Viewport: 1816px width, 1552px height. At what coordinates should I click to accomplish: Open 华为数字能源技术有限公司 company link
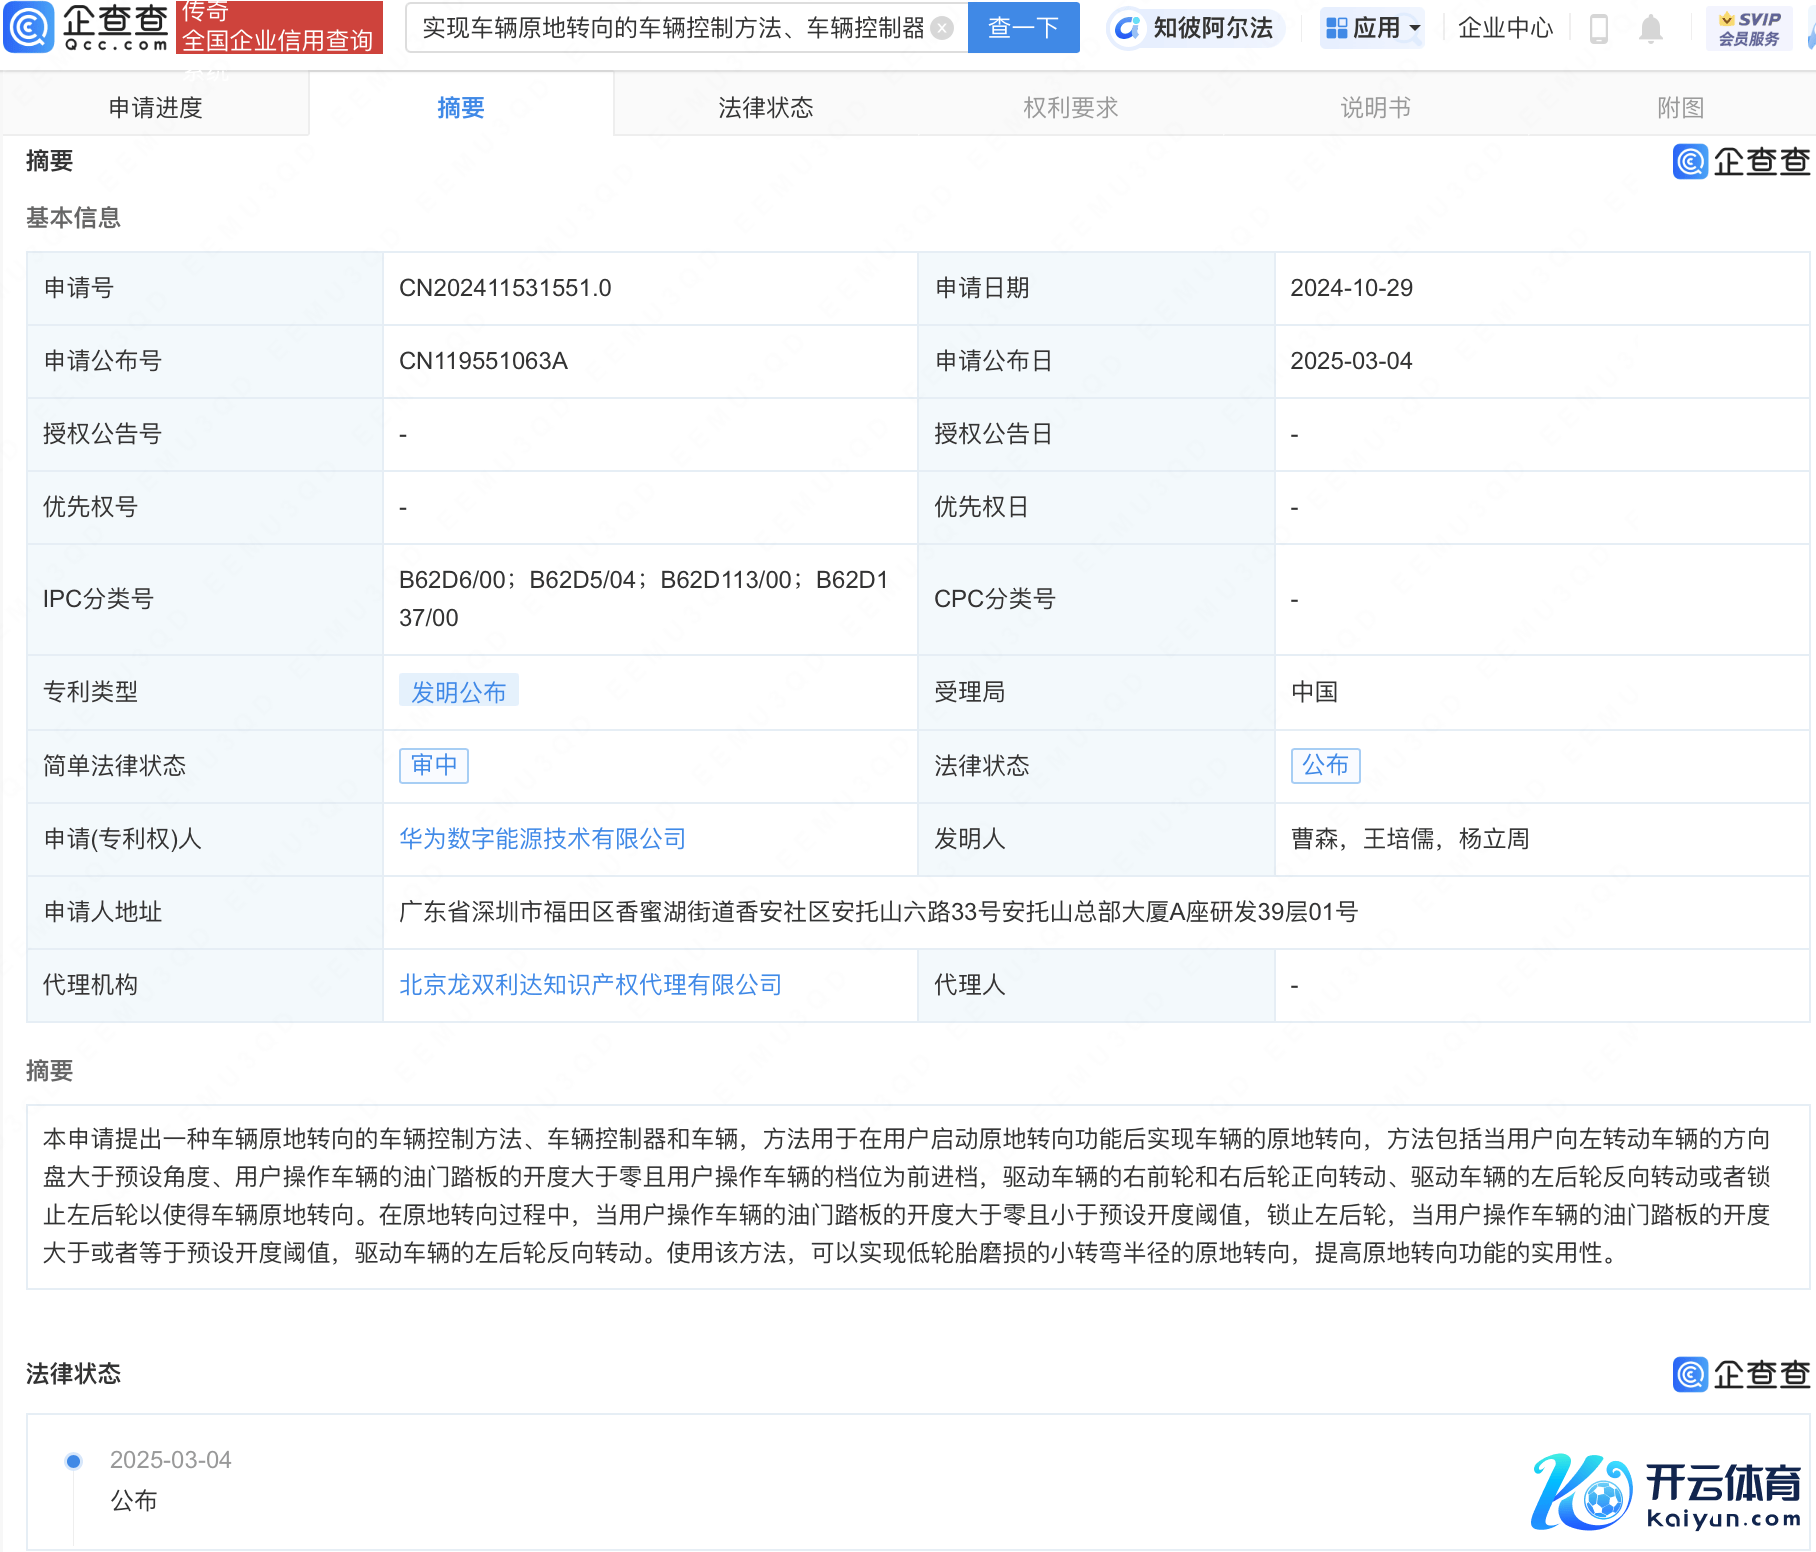[542, 839]
